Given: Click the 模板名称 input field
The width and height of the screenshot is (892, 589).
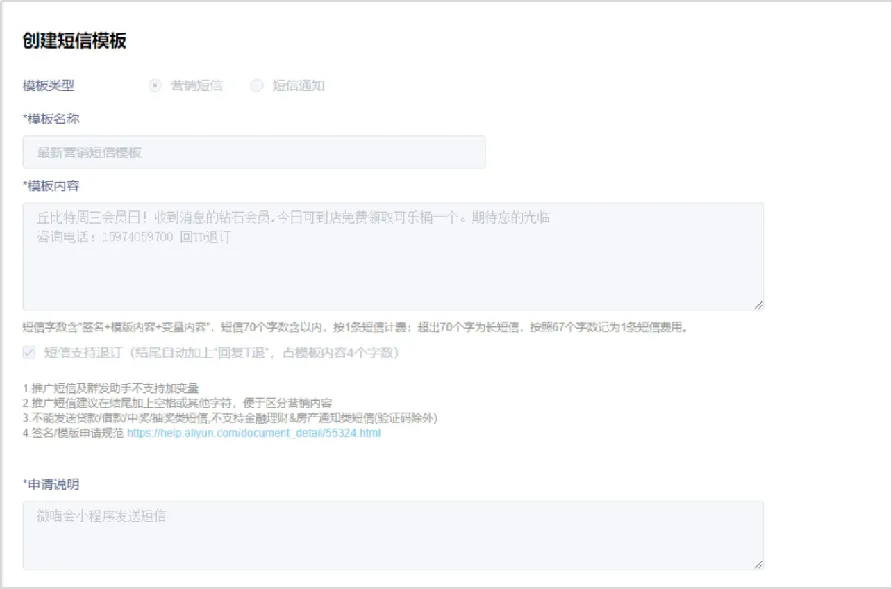Looking at the screenshot, I should [254, 152].
